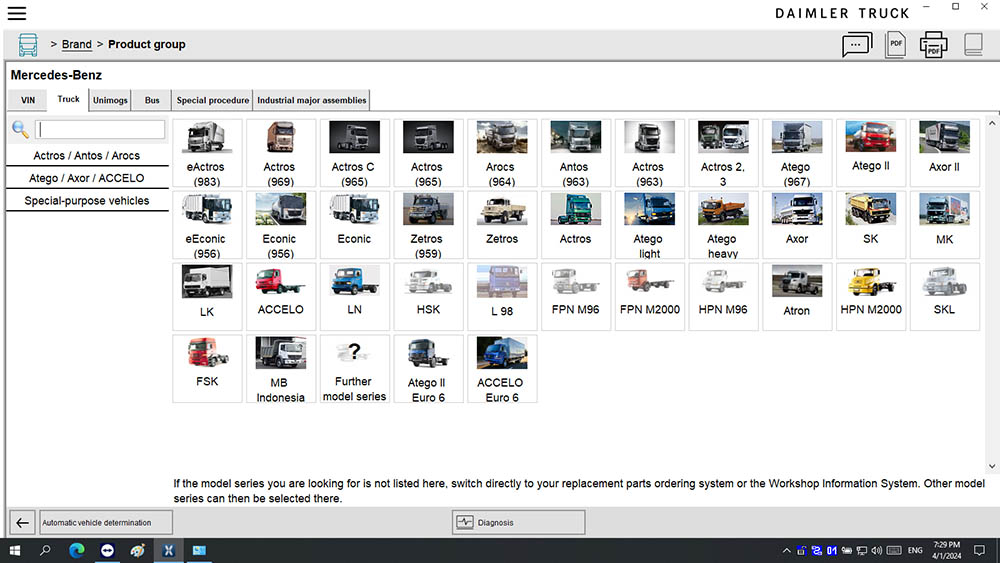Select FPN M2000 model series
Viewport: 1000px width, 563px height.
coord(649,296)
